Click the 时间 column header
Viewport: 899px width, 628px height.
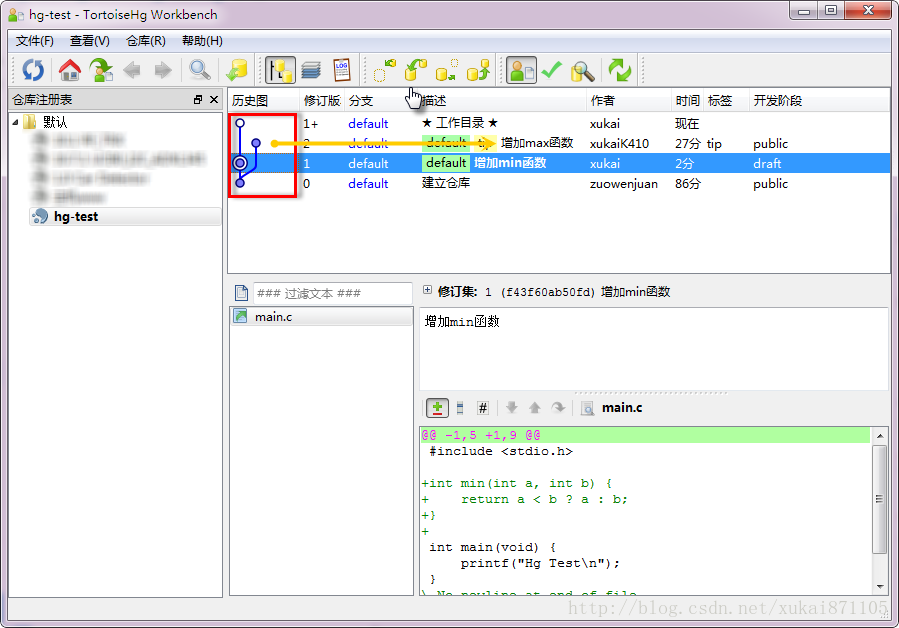click(x=687, y=101)
